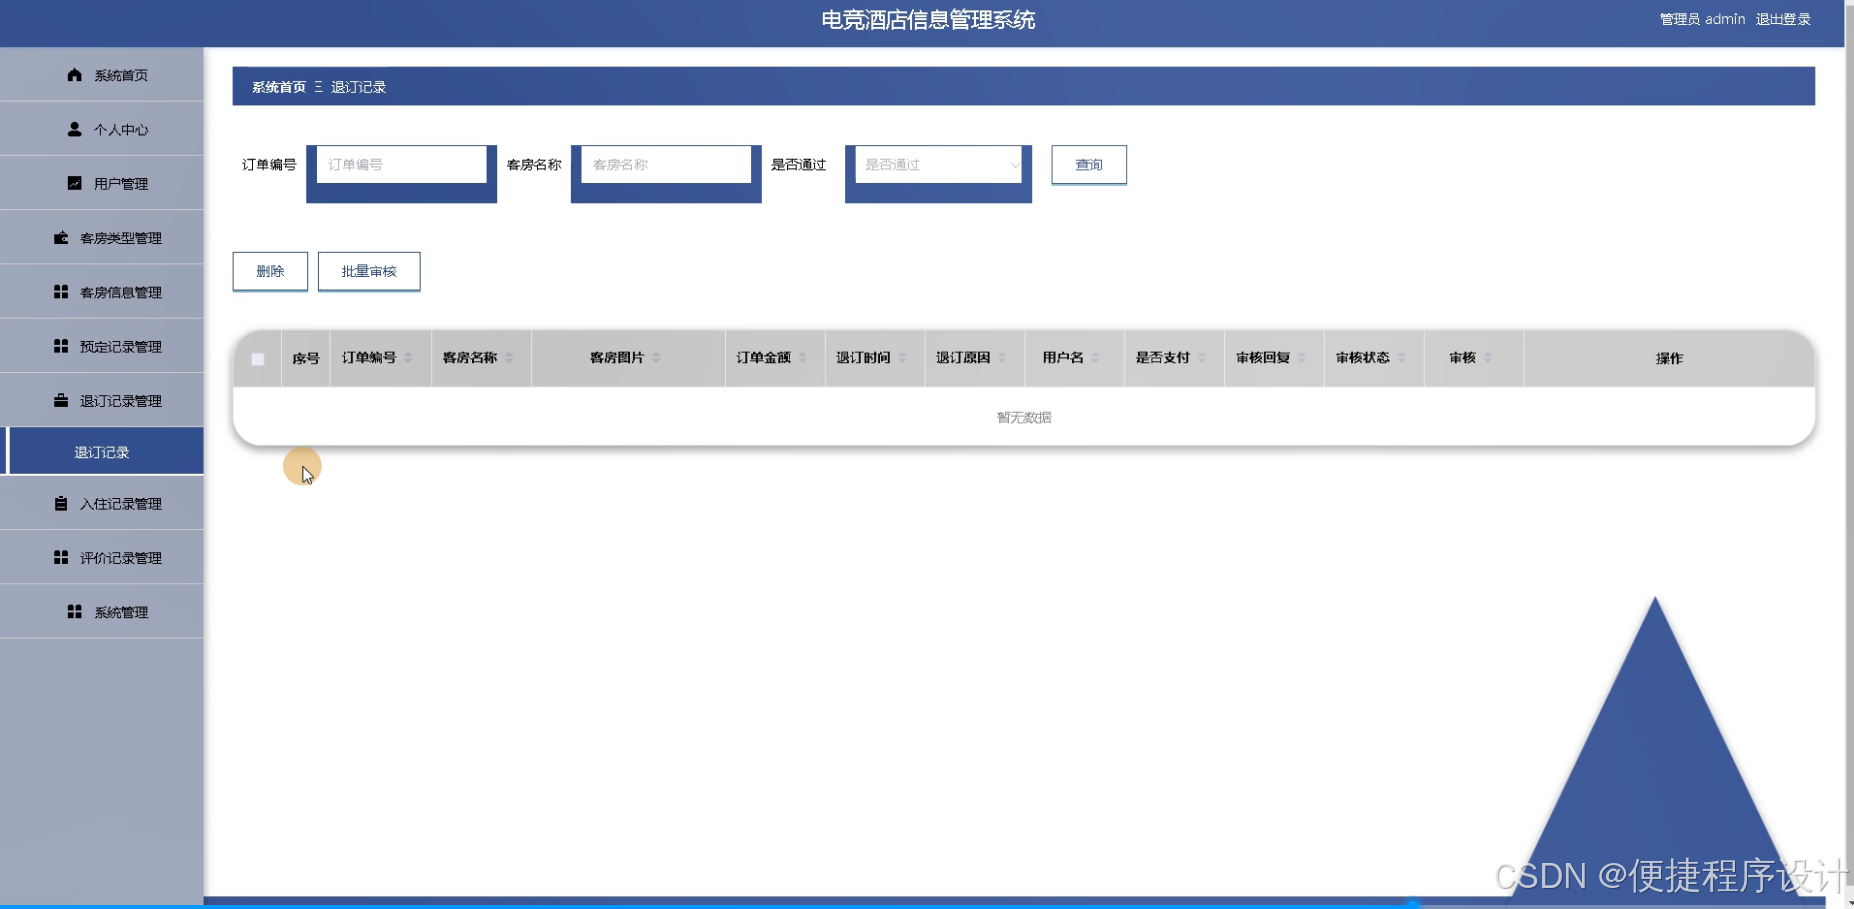Click the grid icon beside 评价记录管理
Viewport: 1854px width, 909px height.
coord(61,557)
